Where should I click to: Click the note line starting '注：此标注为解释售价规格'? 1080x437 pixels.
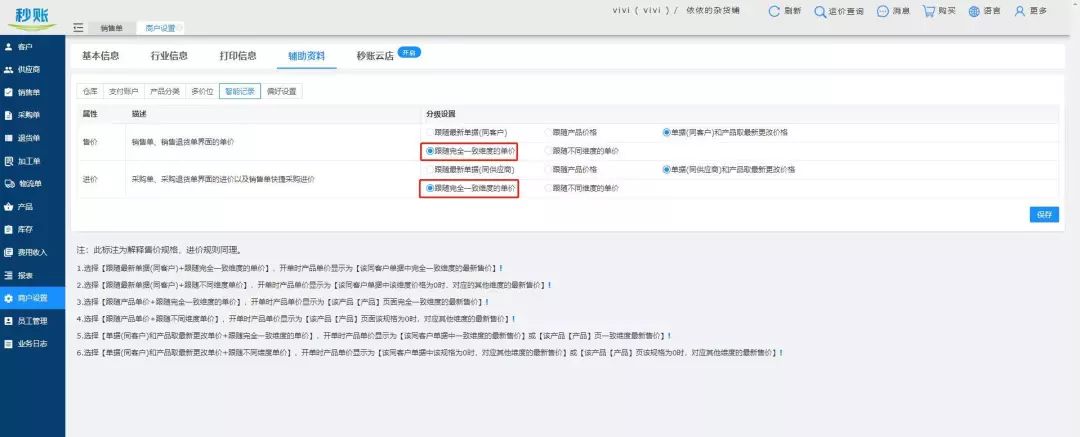click(x=158, y=250)
